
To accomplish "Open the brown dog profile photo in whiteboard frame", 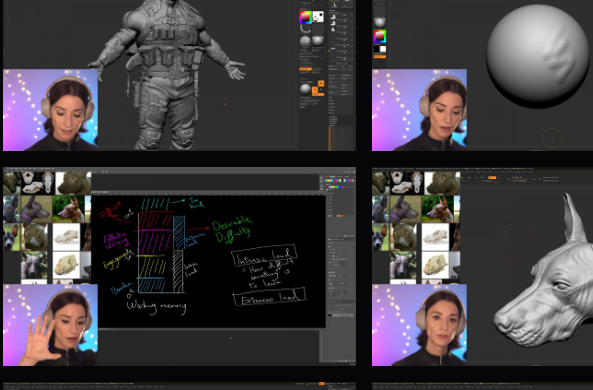I will pos(69,209).
